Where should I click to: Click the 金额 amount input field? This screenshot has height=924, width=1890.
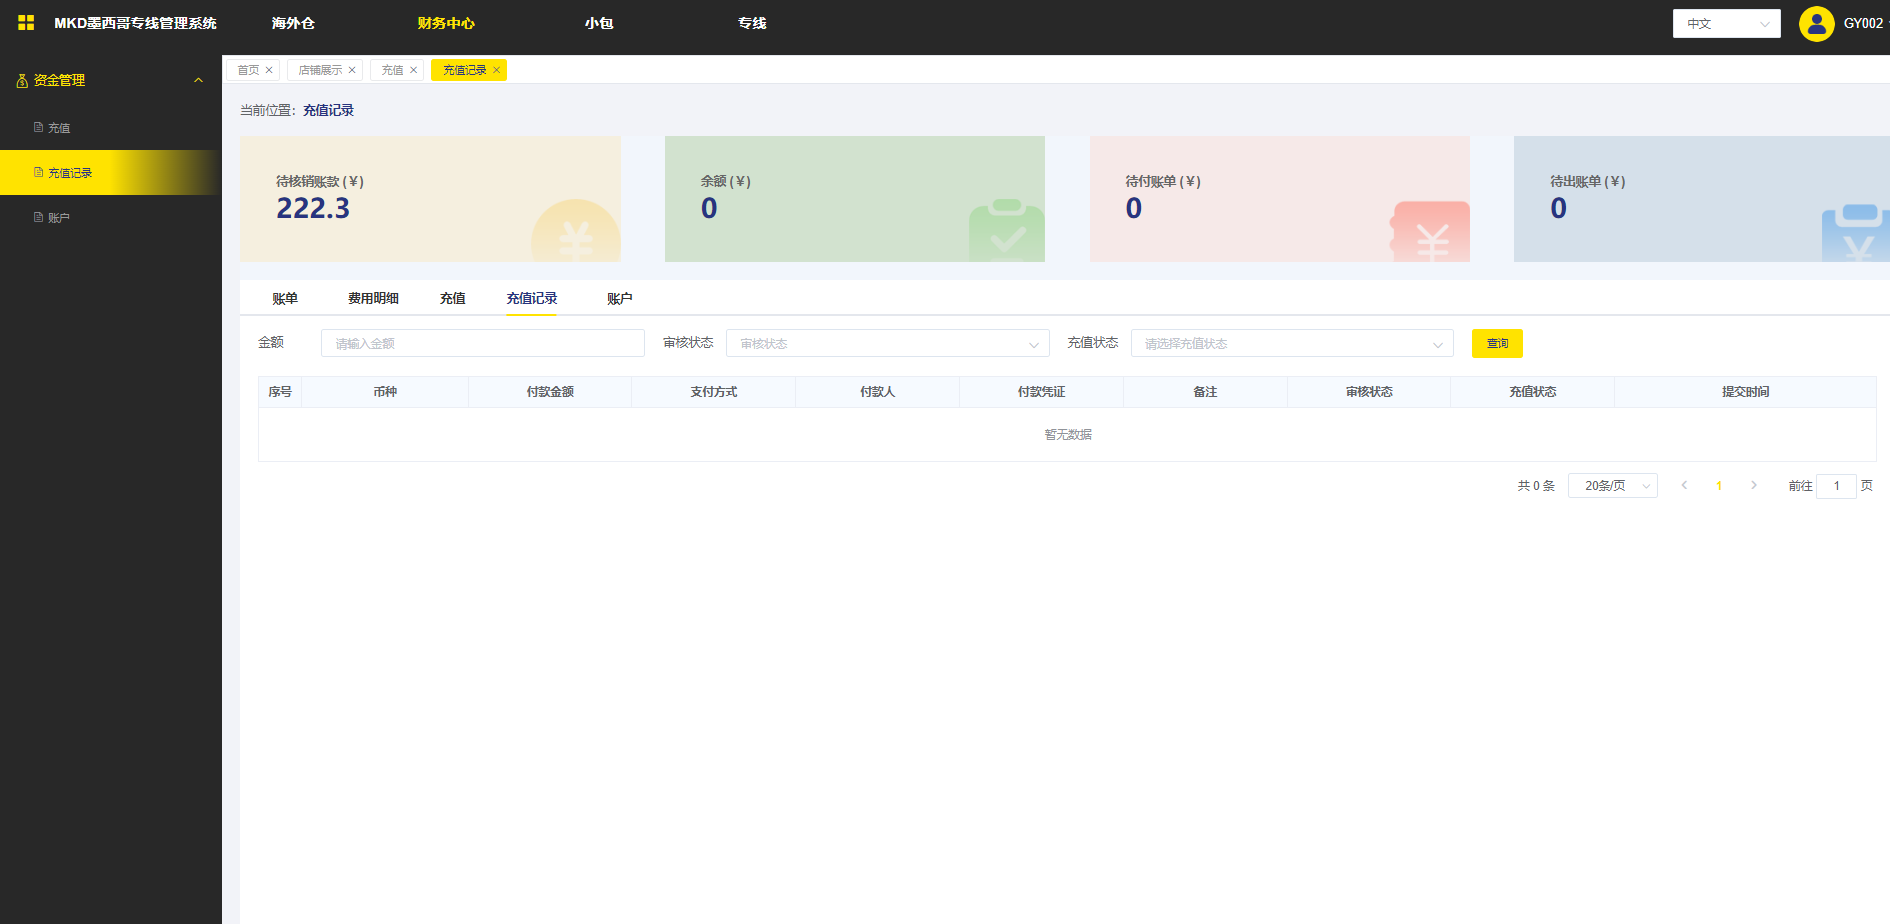tap(482, 344)
